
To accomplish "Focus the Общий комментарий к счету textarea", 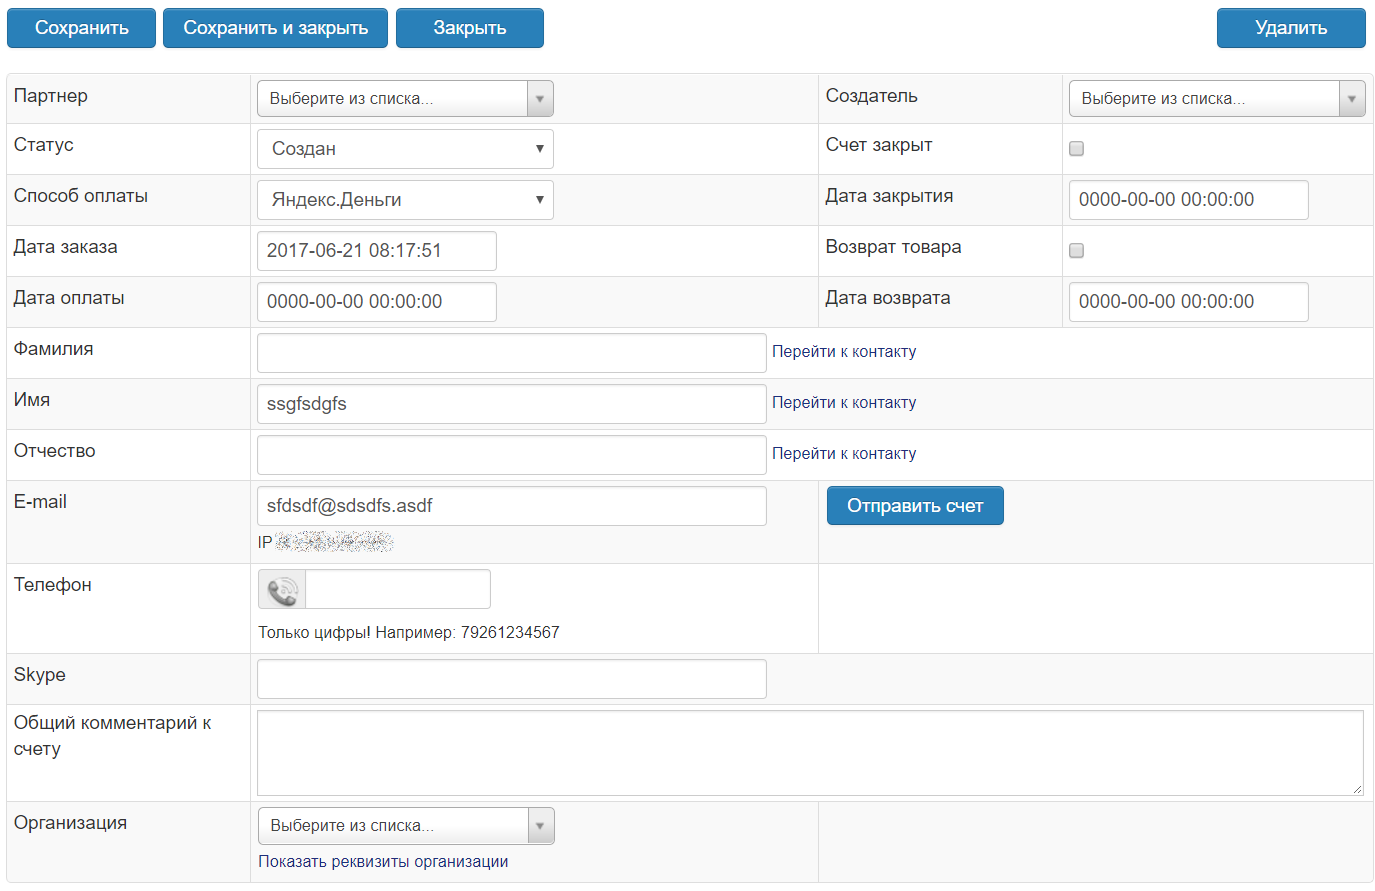I will (809, 753).
